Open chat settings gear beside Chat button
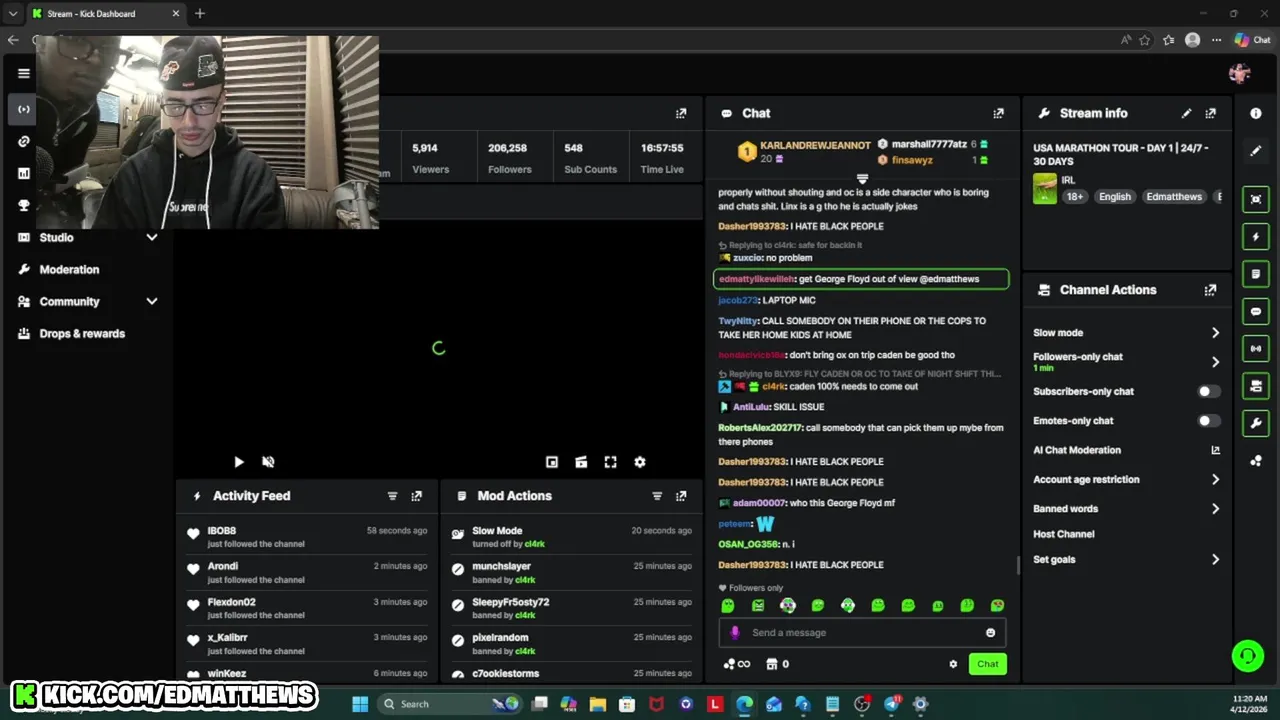 click(x=953, y=664)
